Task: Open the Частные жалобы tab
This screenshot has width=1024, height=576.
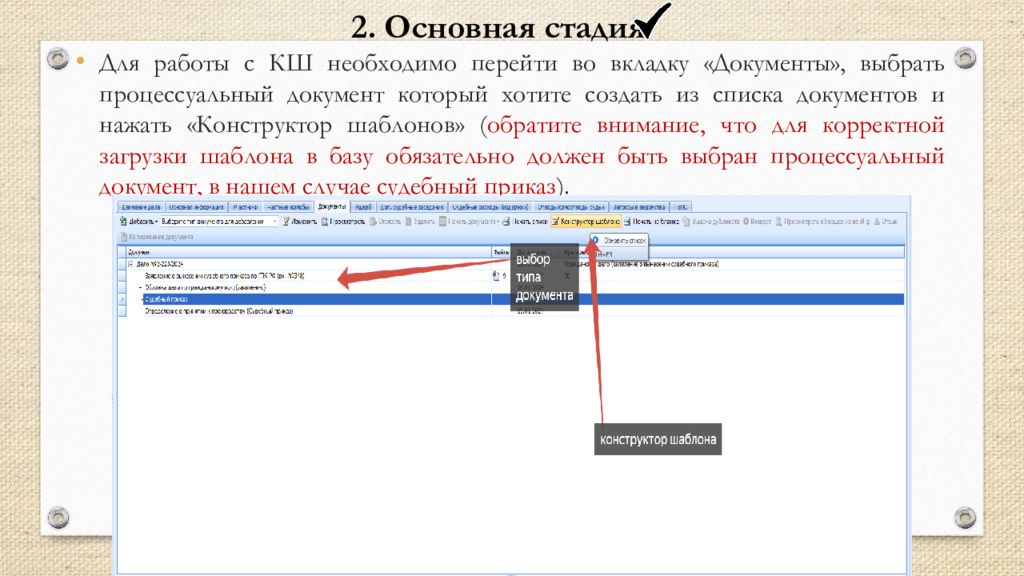Action: click(x=288, y=207)
